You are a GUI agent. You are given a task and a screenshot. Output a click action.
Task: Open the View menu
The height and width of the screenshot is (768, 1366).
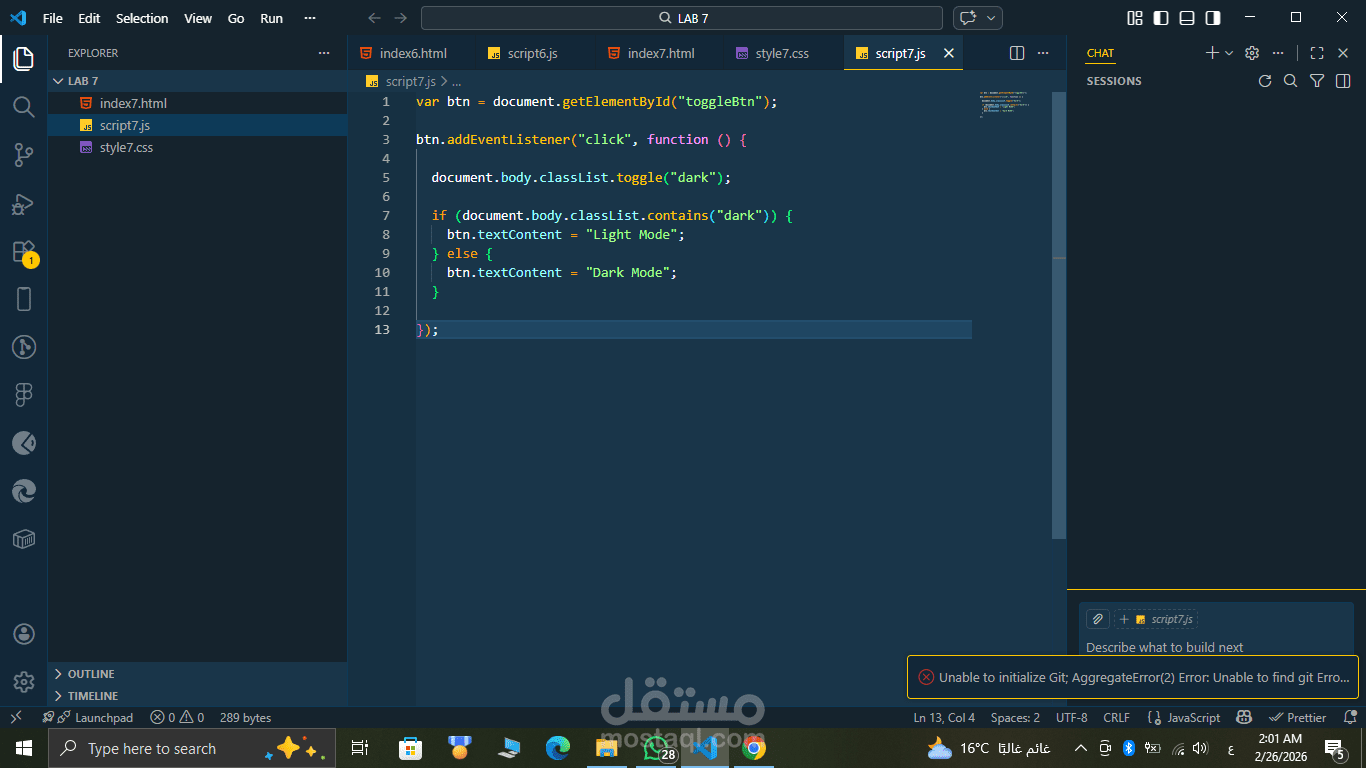coord(198,18)
